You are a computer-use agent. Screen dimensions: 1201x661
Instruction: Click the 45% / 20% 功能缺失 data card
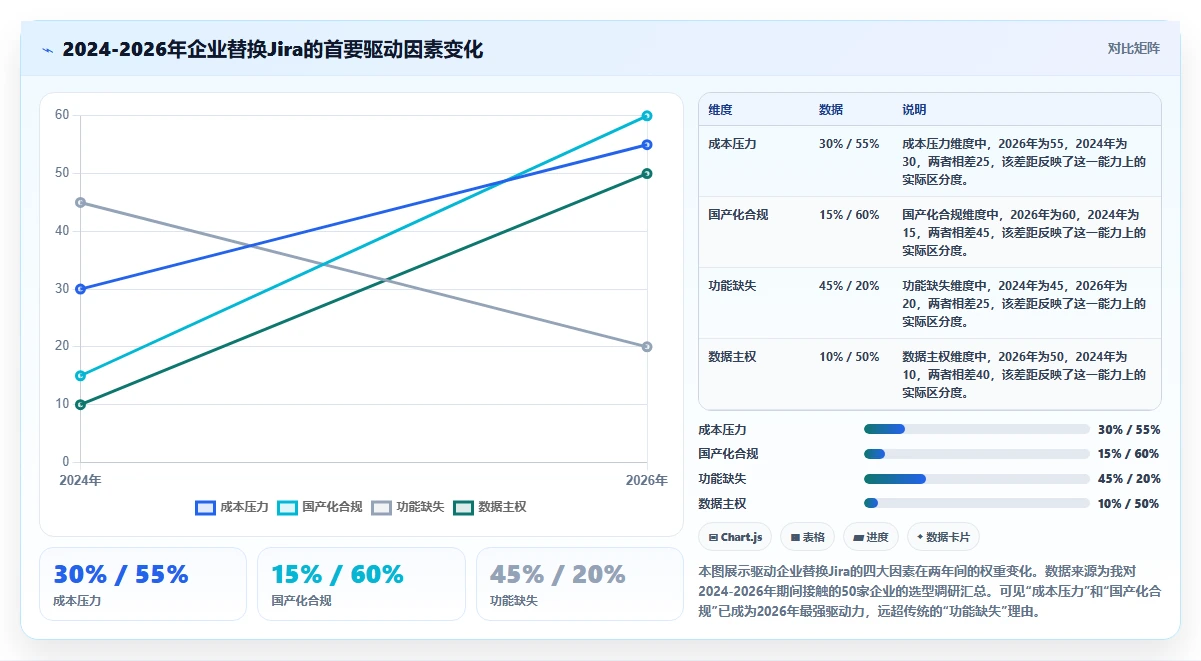point(580,584)
